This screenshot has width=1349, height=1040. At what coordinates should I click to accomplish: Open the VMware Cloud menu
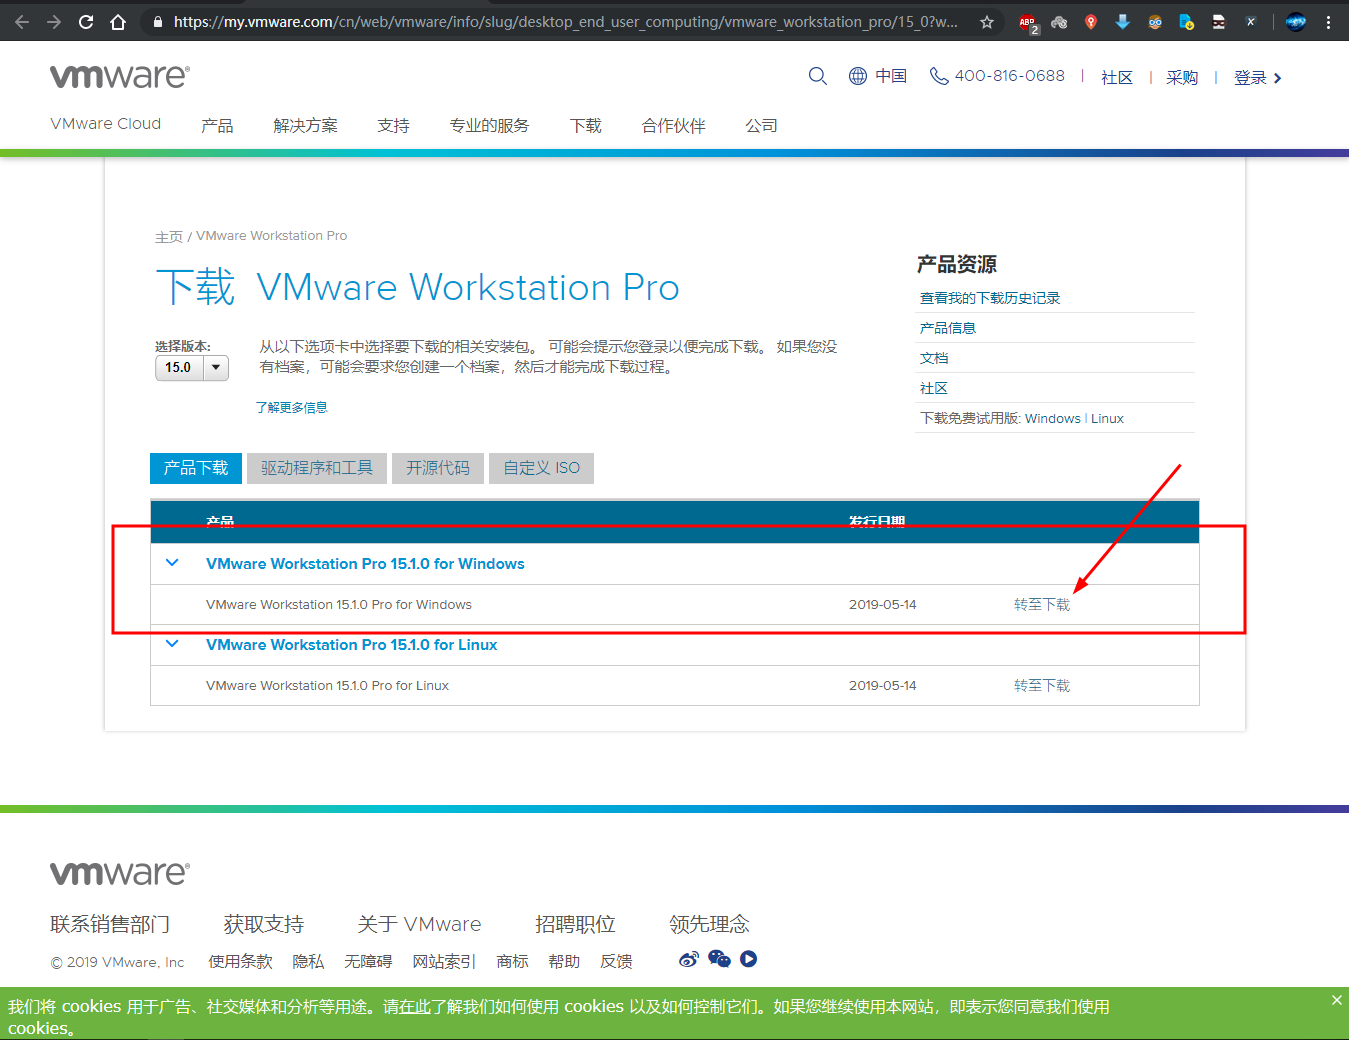click(105, 124)
